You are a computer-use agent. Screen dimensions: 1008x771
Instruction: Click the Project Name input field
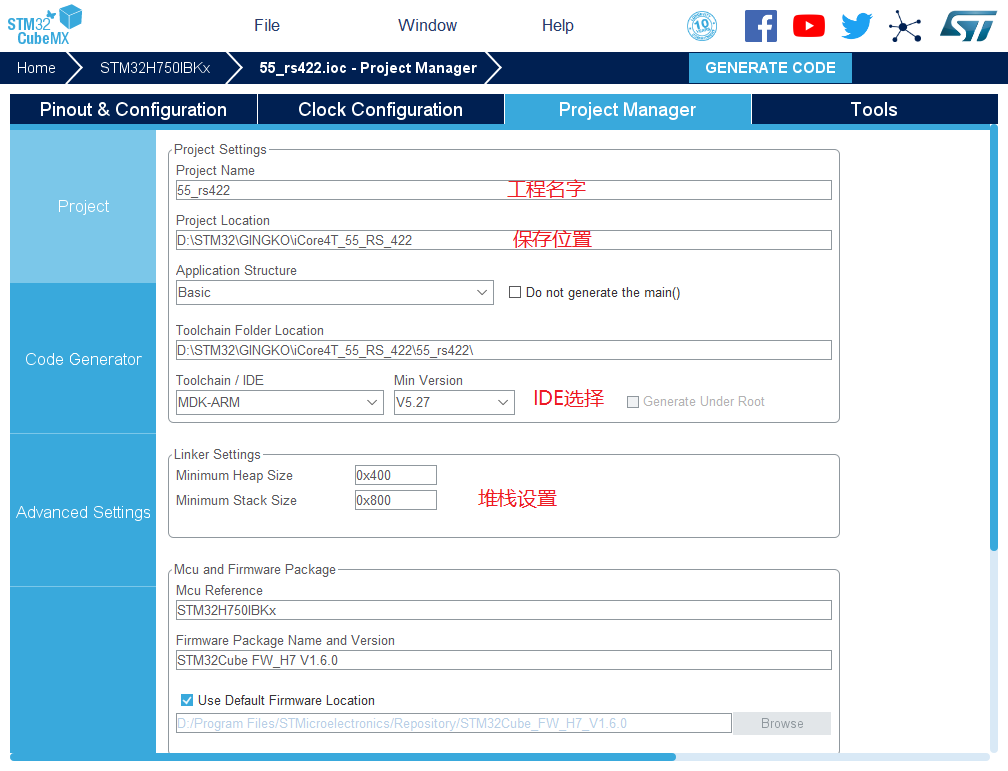pyautogui.click(x=503, y=190)
